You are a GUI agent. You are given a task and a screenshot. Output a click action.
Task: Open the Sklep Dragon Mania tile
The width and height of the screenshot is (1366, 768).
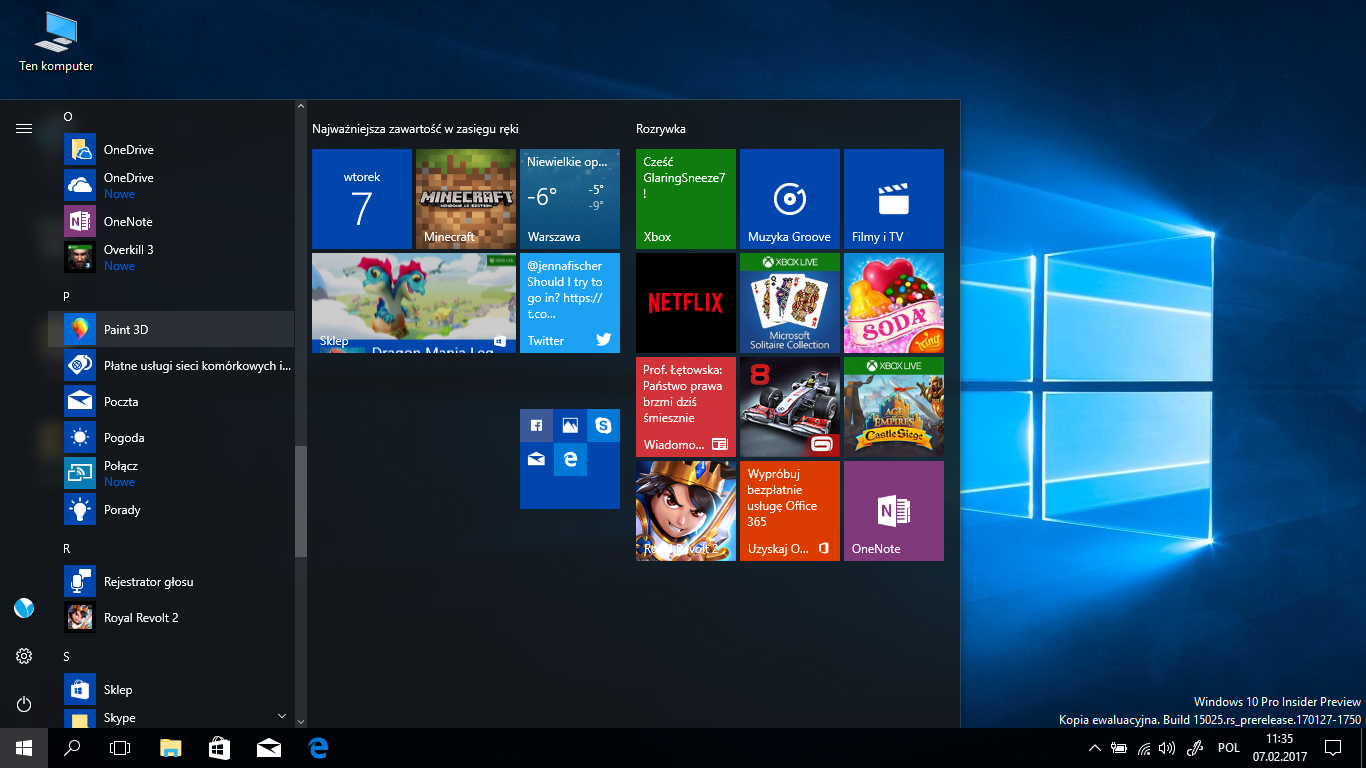(414, 303)
